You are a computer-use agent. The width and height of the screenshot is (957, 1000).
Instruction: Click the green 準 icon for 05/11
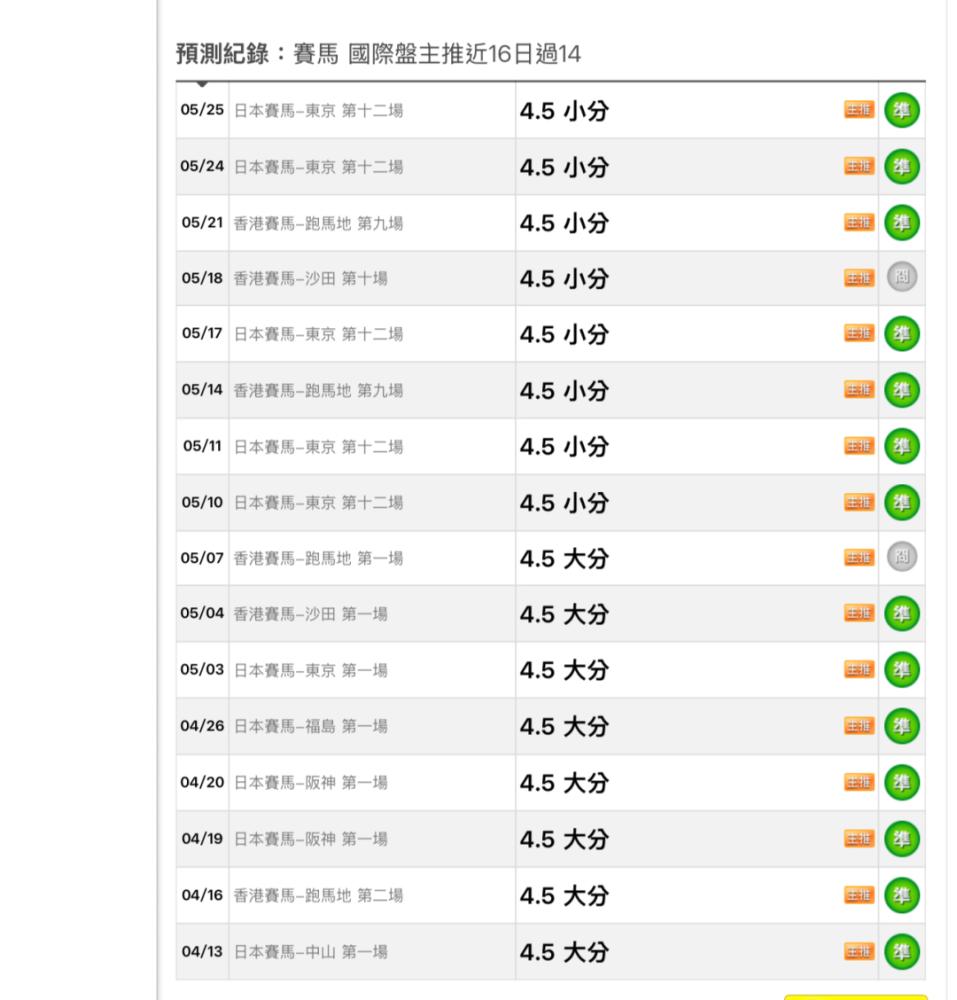click(x=902, y=446)
